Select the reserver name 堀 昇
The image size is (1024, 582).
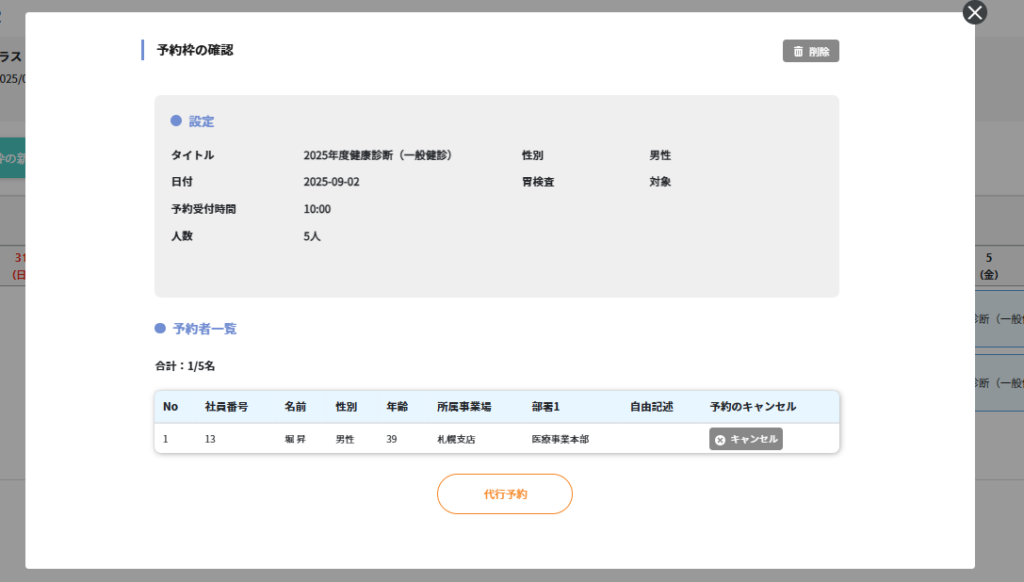295,439
